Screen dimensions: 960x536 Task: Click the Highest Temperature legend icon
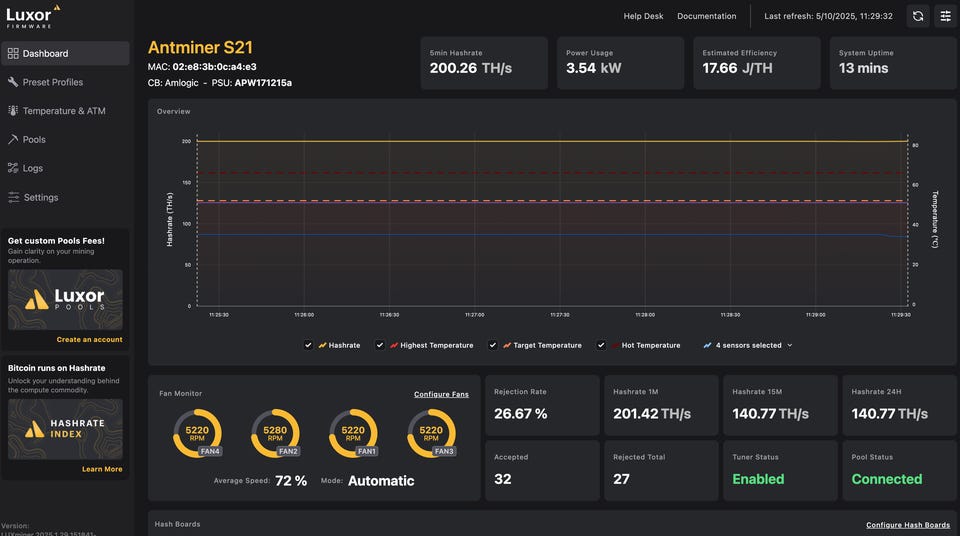[x=394, y=345]
